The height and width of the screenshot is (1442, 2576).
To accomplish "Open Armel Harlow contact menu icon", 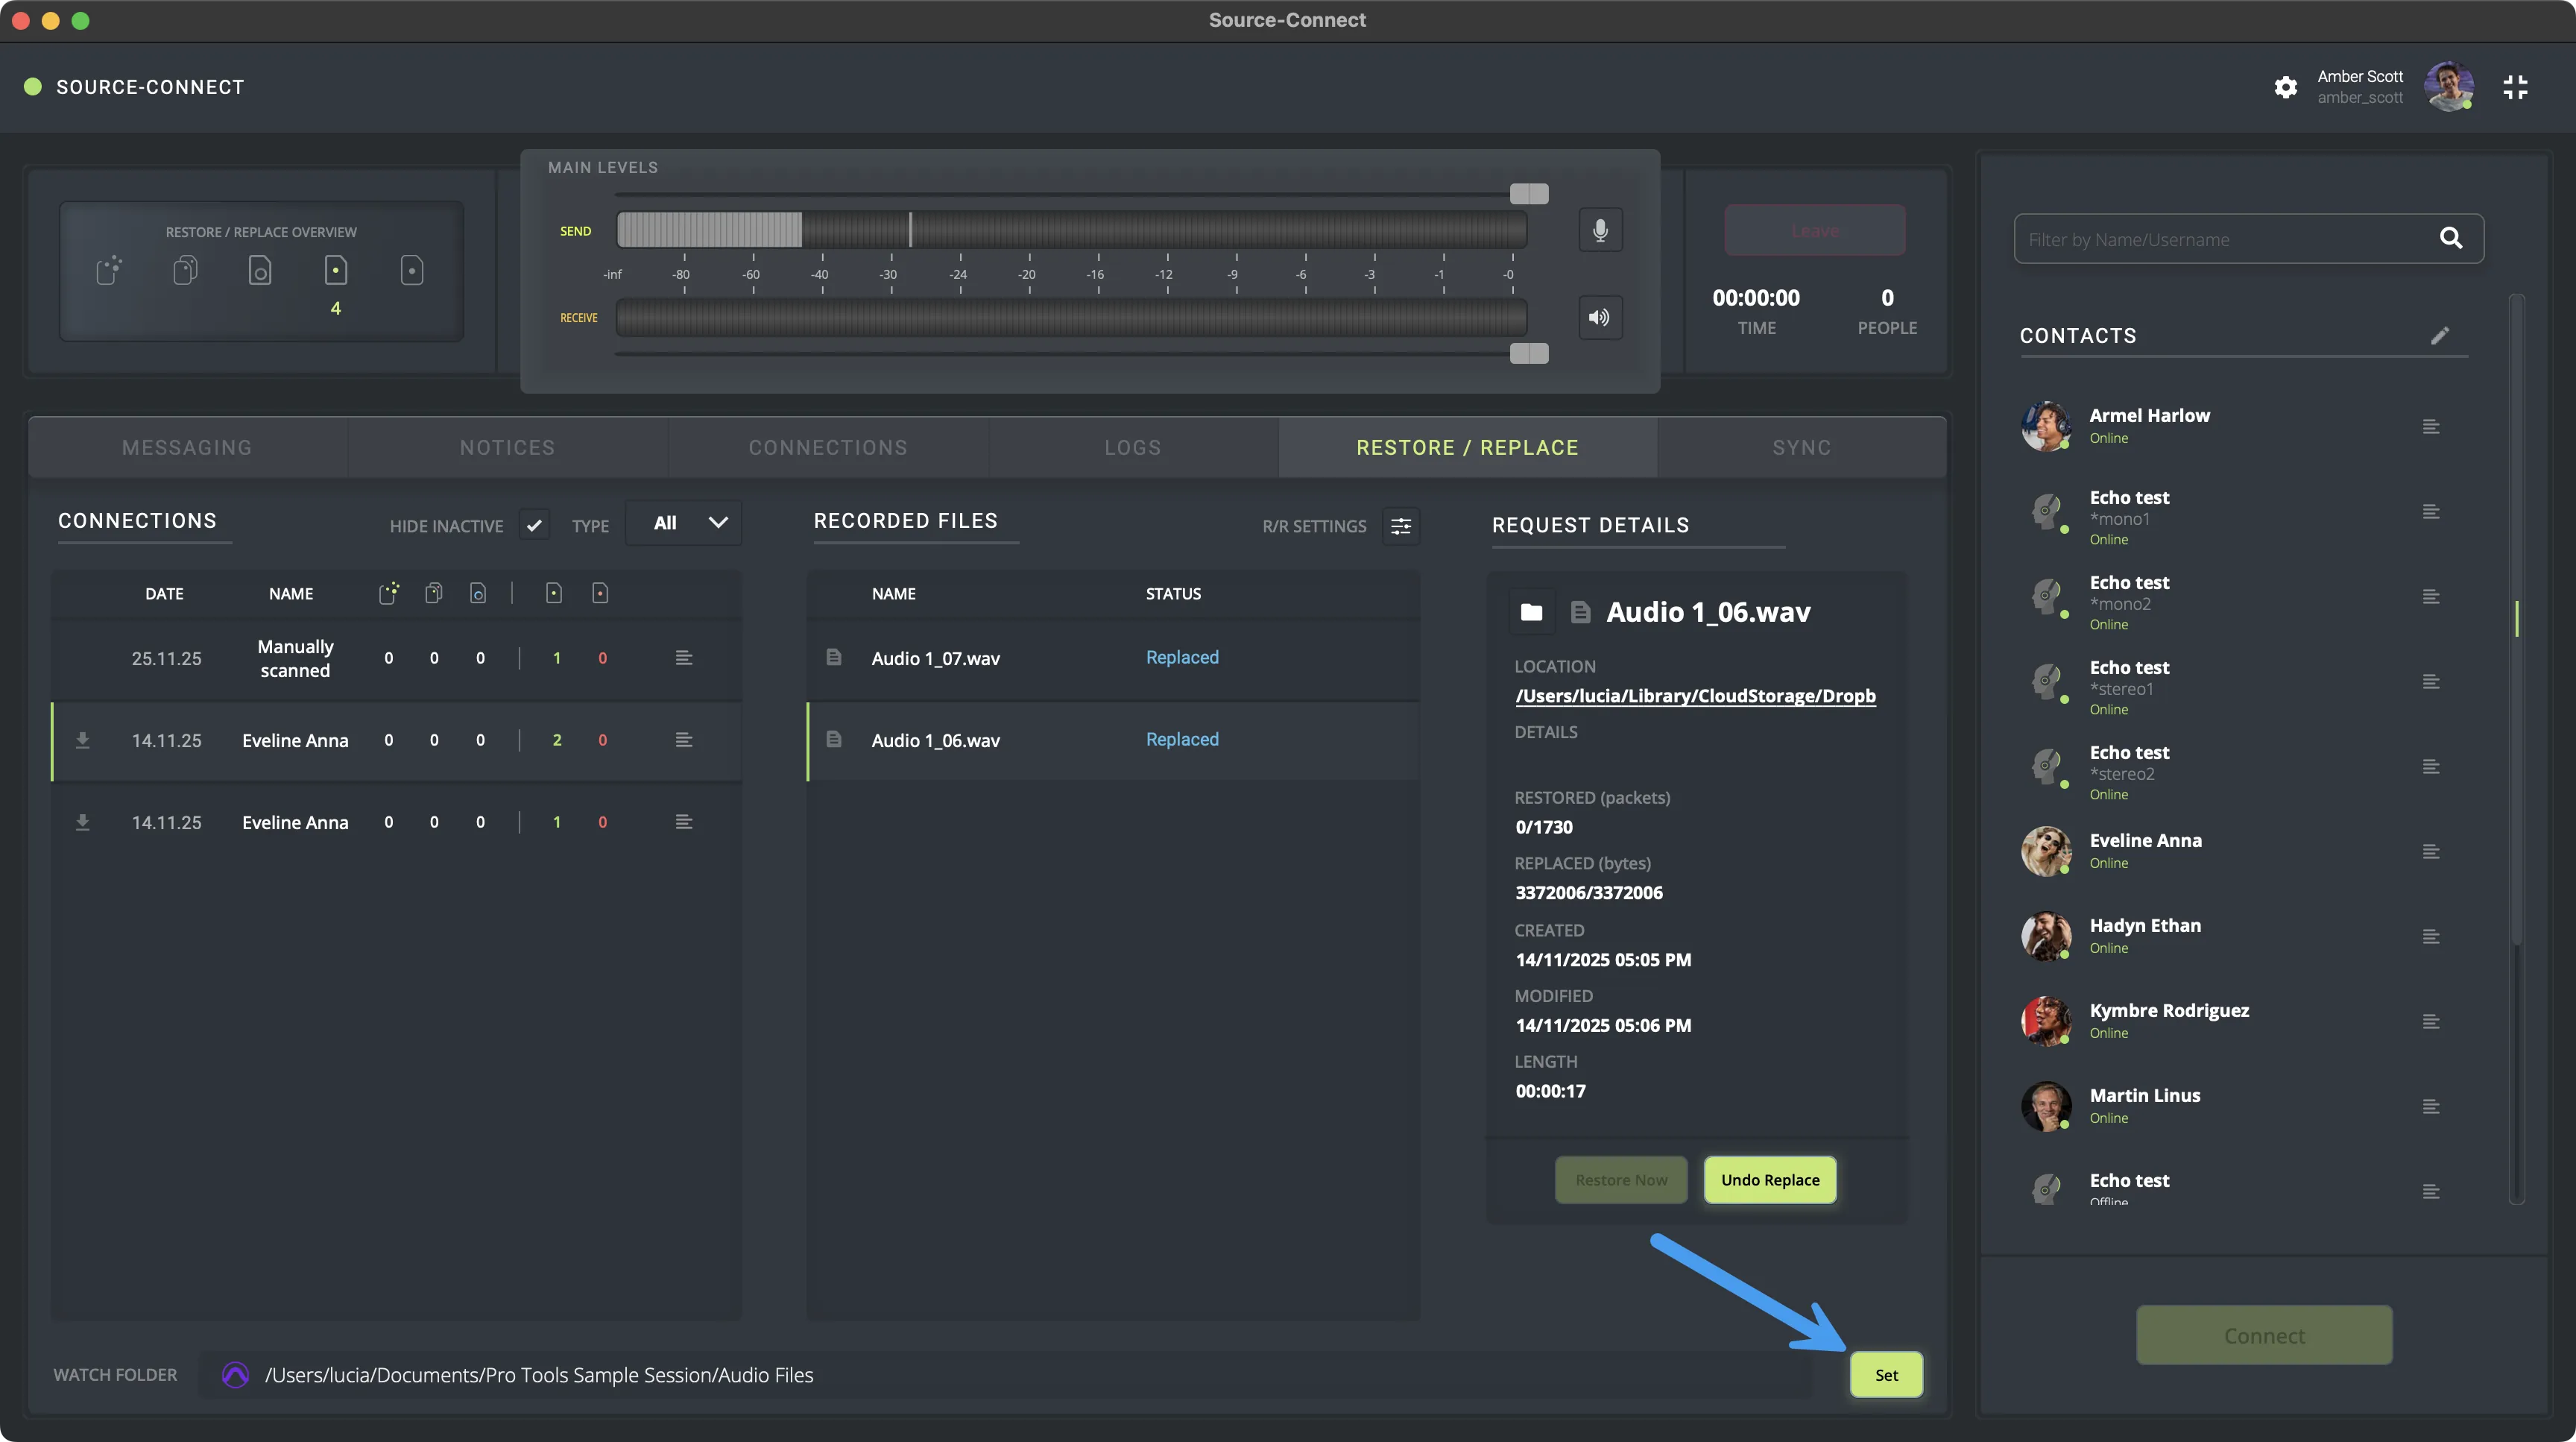I will (2431, 427).
